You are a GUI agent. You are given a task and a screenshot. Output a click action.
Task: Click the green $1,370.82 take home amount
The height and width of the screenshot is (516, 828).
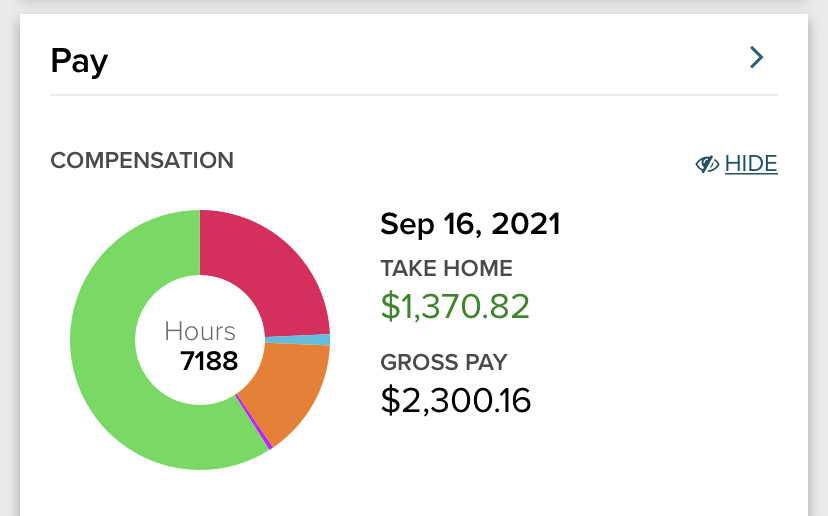click(455, 306)
